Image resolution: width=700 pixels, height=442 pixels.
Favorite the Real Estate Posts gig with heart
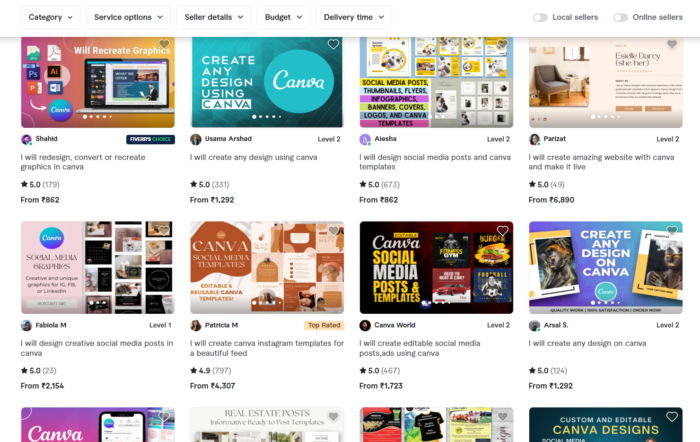[x=333, y=417]
